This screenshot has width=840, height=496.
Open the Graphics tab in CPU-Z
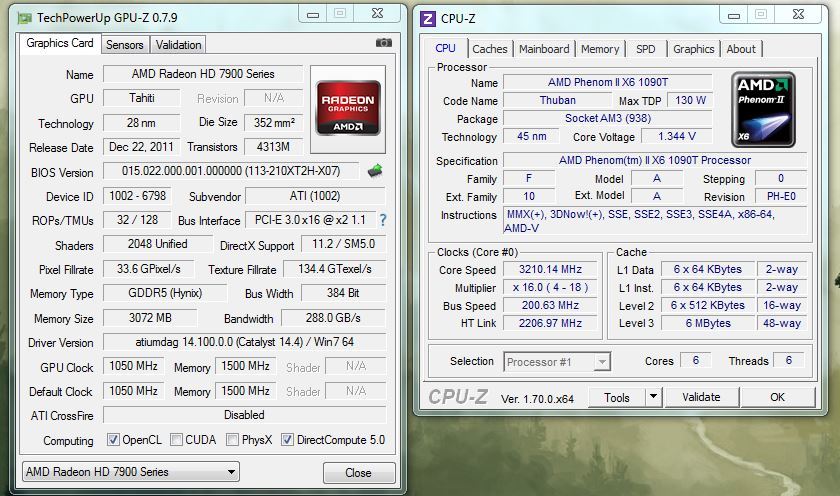pyautogui.click(x=694, y=49)
